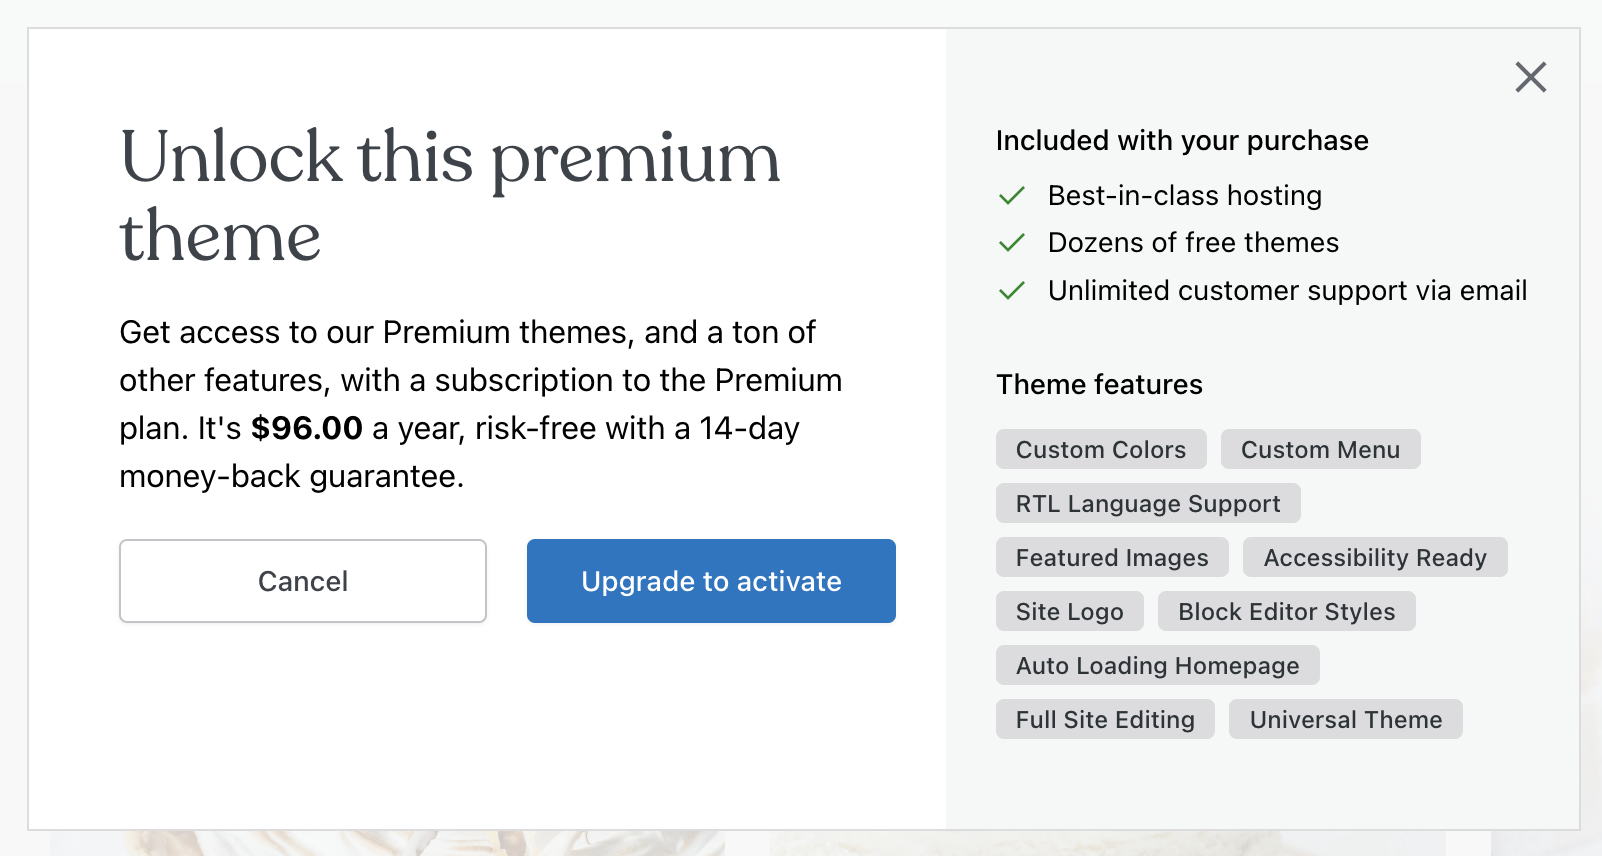Select the Universal Theme feature tag

tap(1345, 719)
